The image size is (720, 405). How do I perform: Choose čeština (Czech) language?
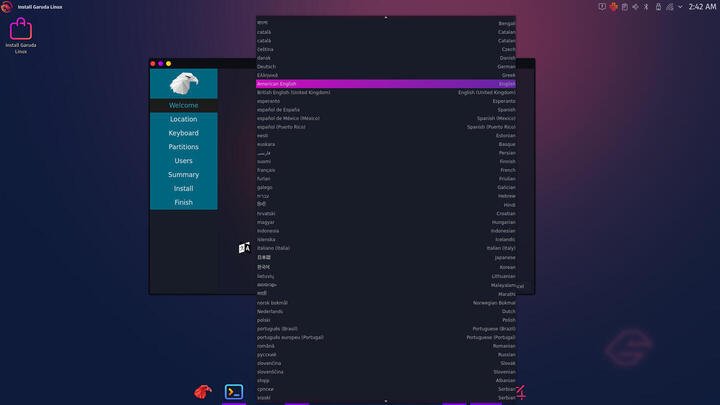386,49
